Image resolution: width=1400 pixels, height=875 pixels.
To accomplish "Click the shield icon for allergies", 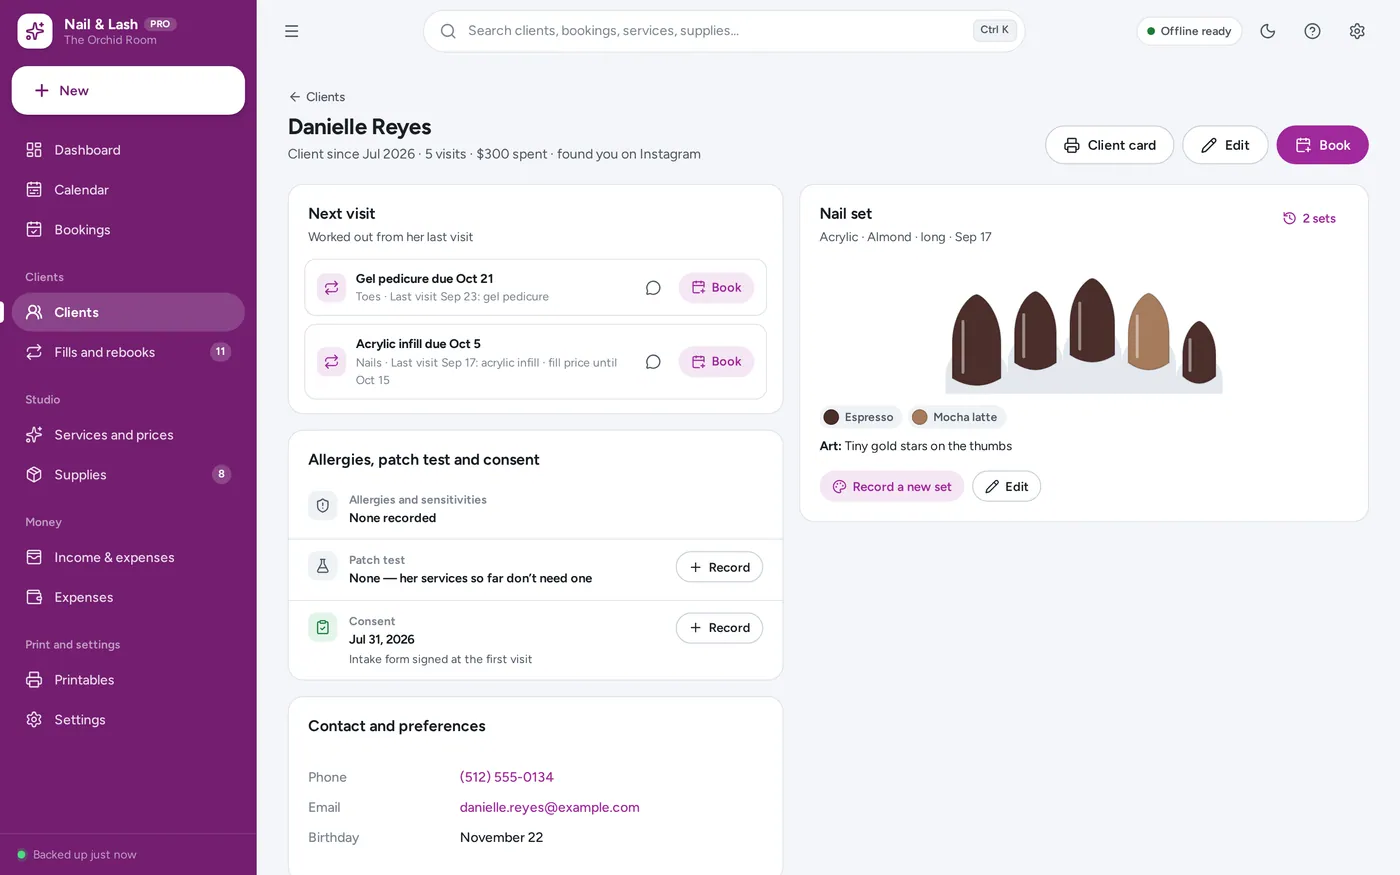I will coord(322,506).
